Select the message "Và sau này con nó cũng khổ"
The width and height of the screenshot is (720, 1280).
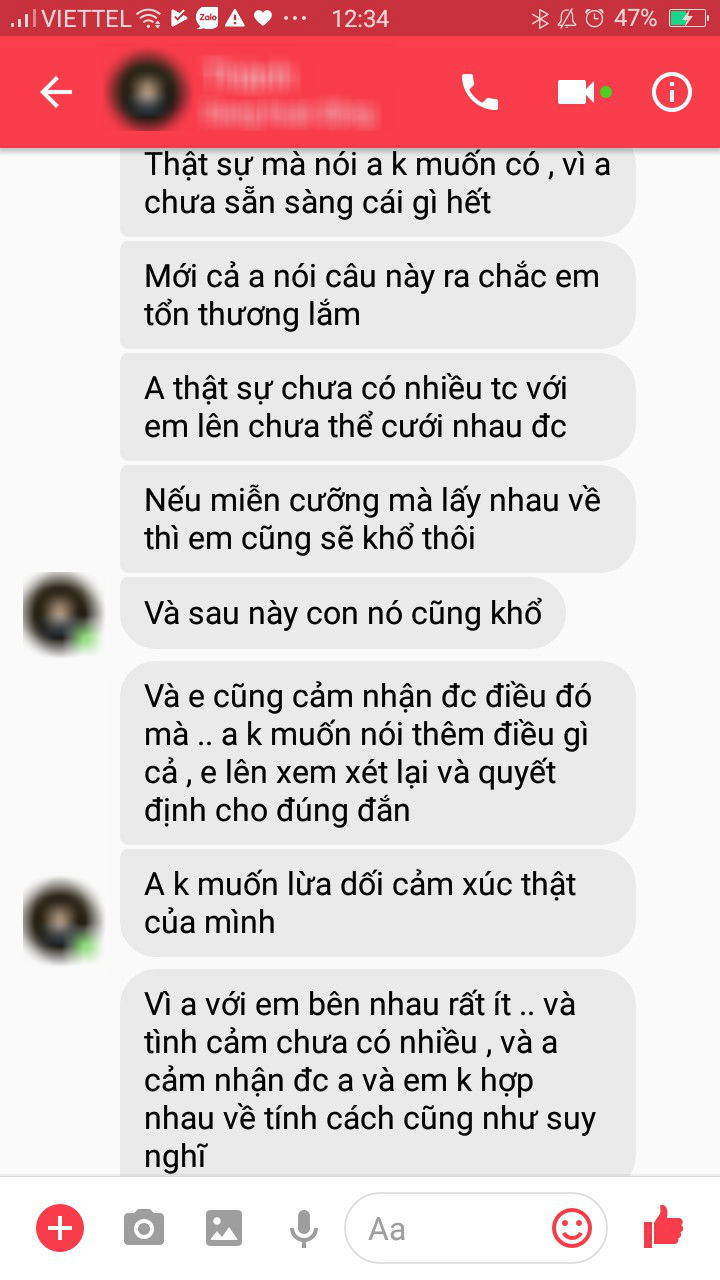(x=343, y=612)
